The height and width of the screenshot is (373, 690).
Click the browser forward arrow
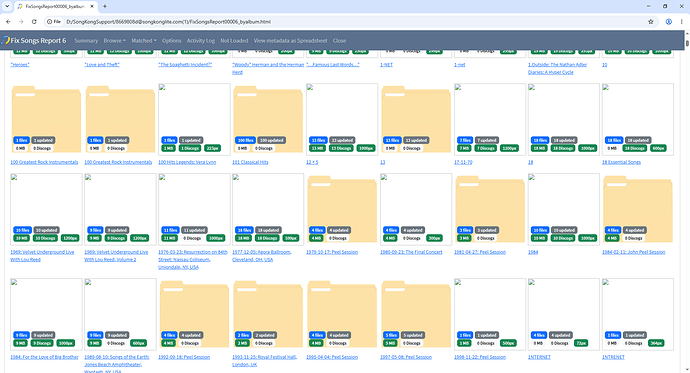(21, 22)
